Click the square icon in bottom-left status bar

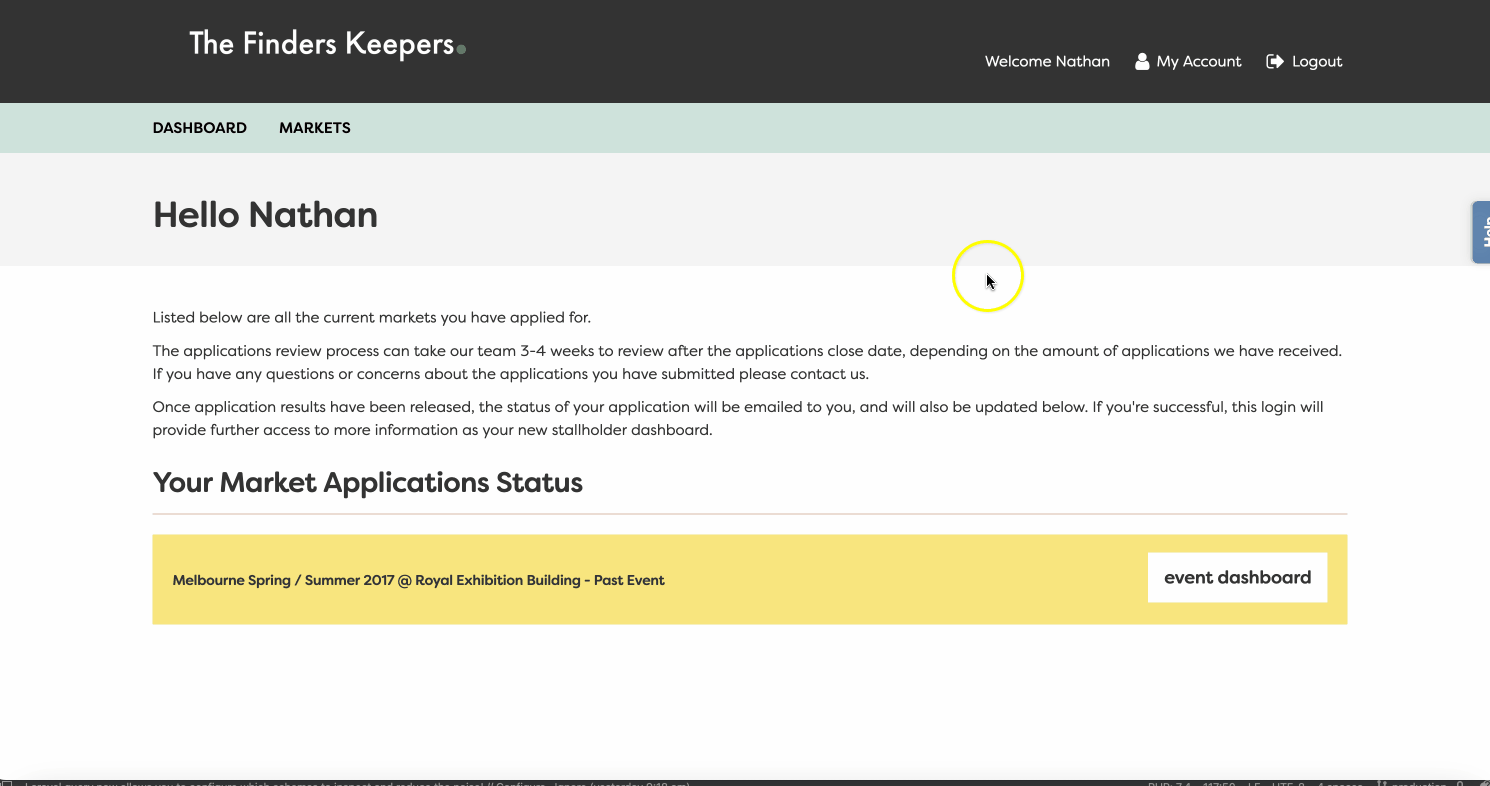pyautogui.click(x=7, y=782)
